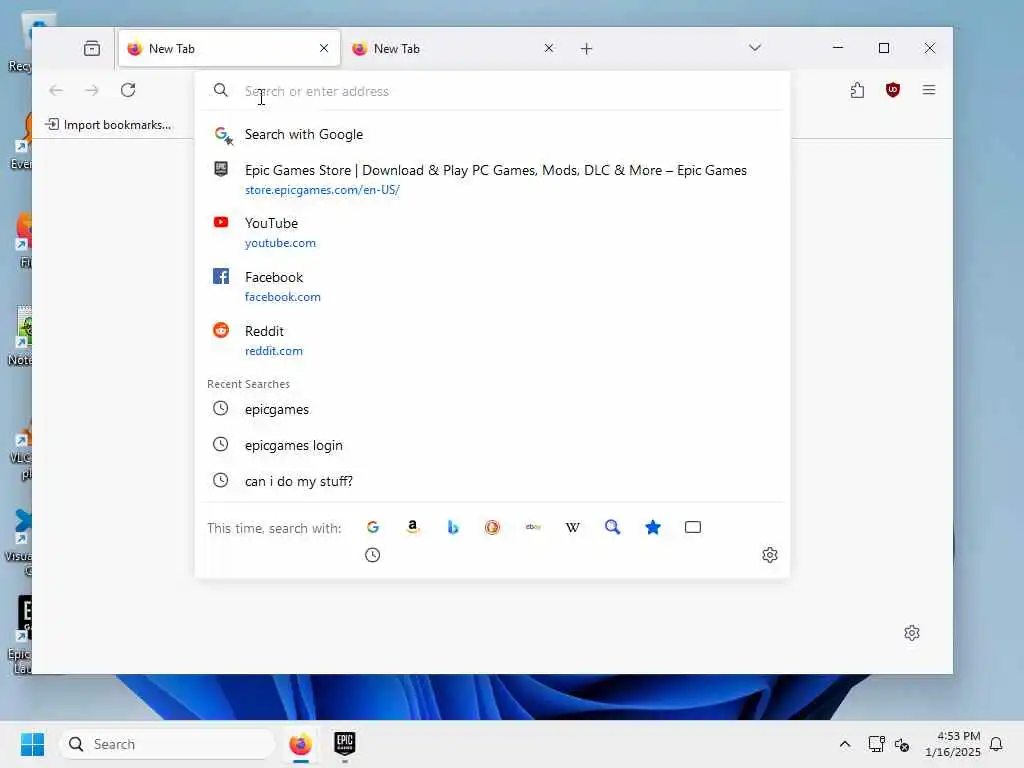Show hidden system tray icons chevron
Image resolution: width=1024 pixels, height=768 pixels.
(844, 744)
